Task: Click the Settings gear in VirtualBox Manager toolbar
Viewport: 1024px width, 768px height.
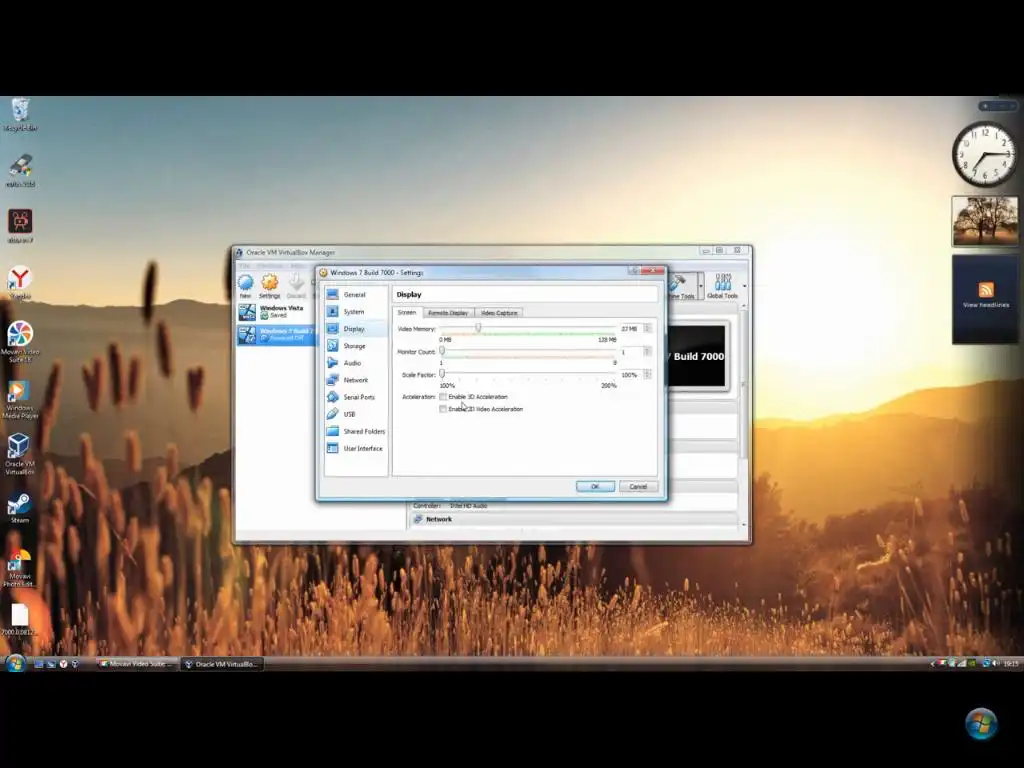Action: 269,286
